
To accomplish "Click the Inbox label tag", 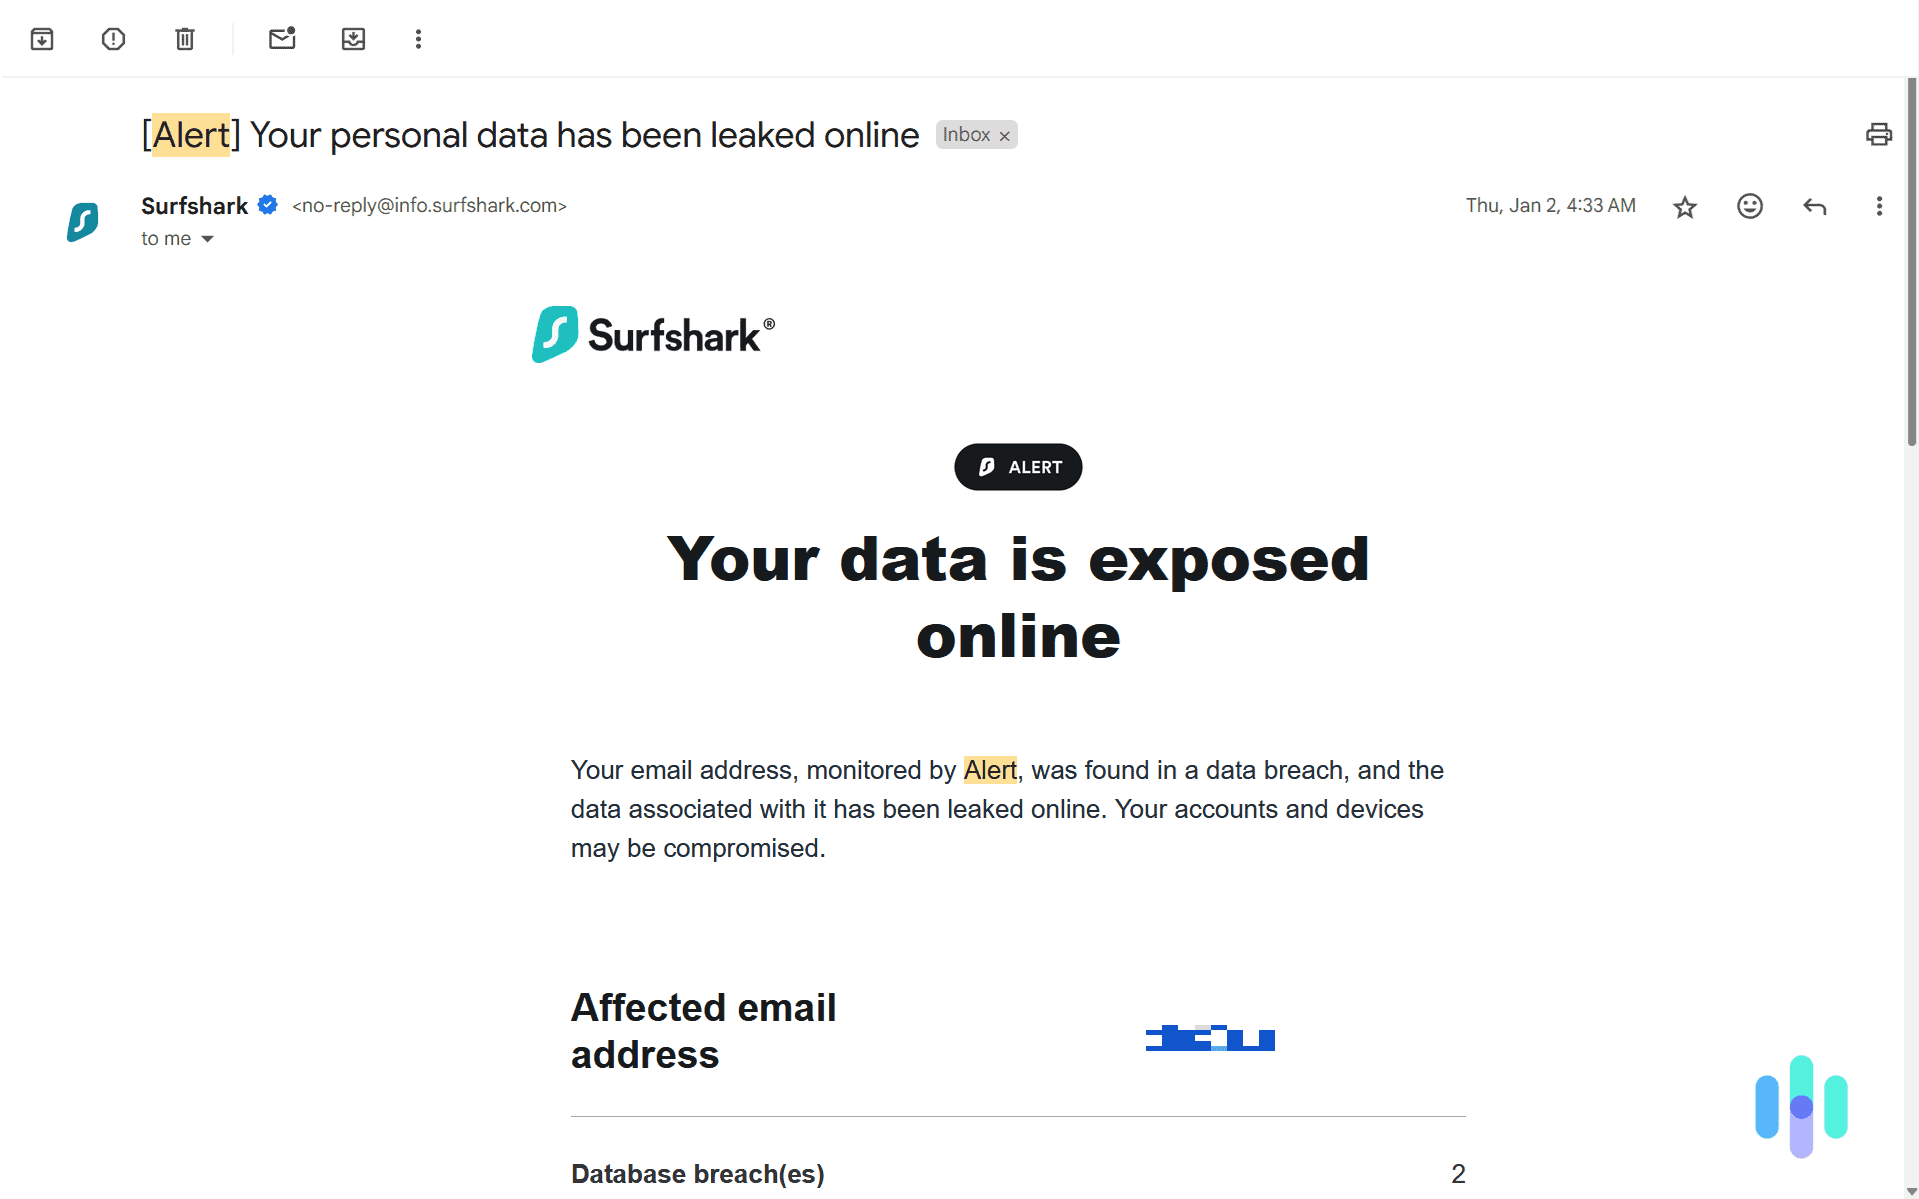I will click(966, 134).
